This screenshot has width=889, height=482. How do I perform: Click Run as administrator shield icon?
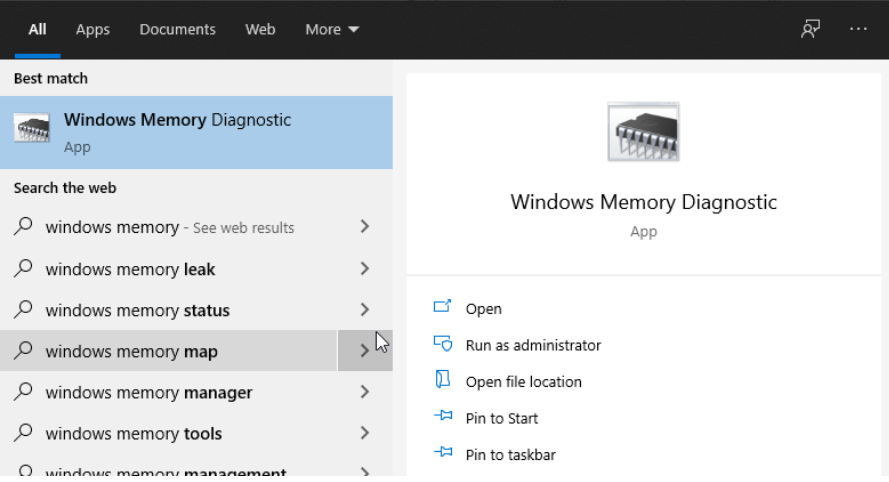[x=443, y=344]
